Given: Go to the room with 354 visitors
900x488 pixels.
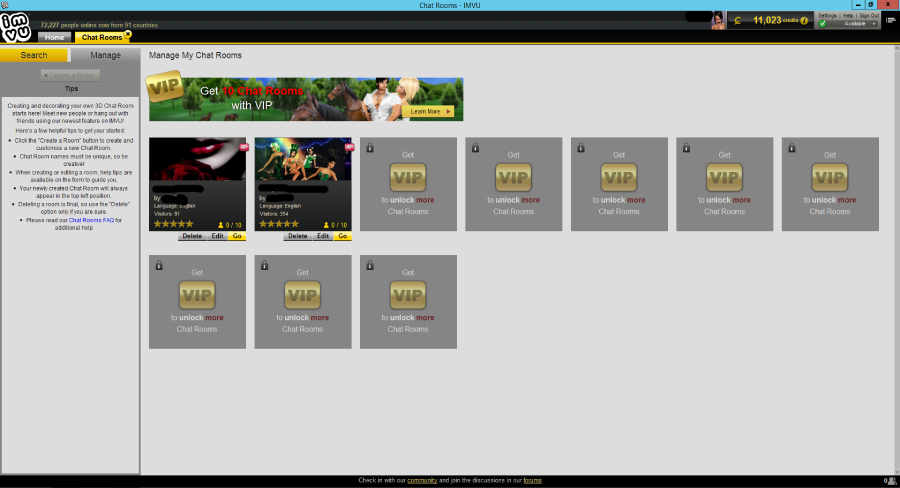Looking at the screenshot, I should 343,237.
